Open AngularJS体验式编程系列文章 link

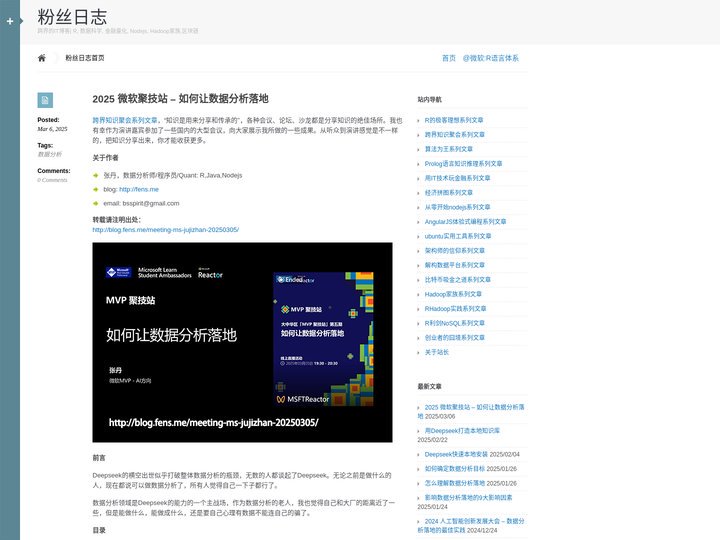point(465,222)
